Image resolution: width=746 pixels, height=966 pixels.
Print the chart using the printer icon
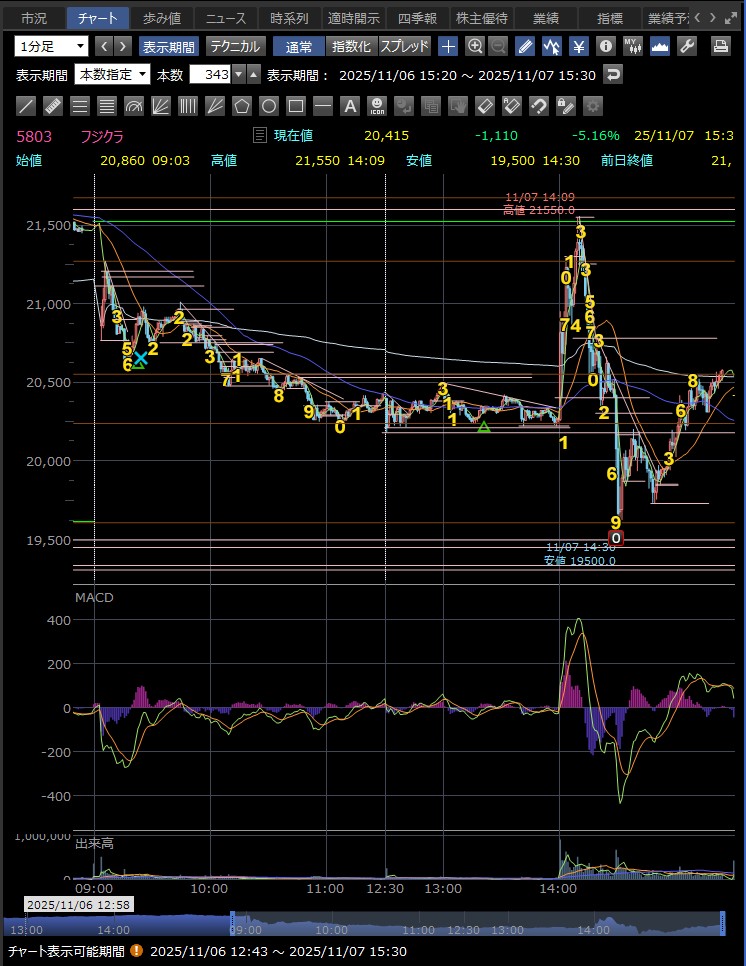click(720, 46)
